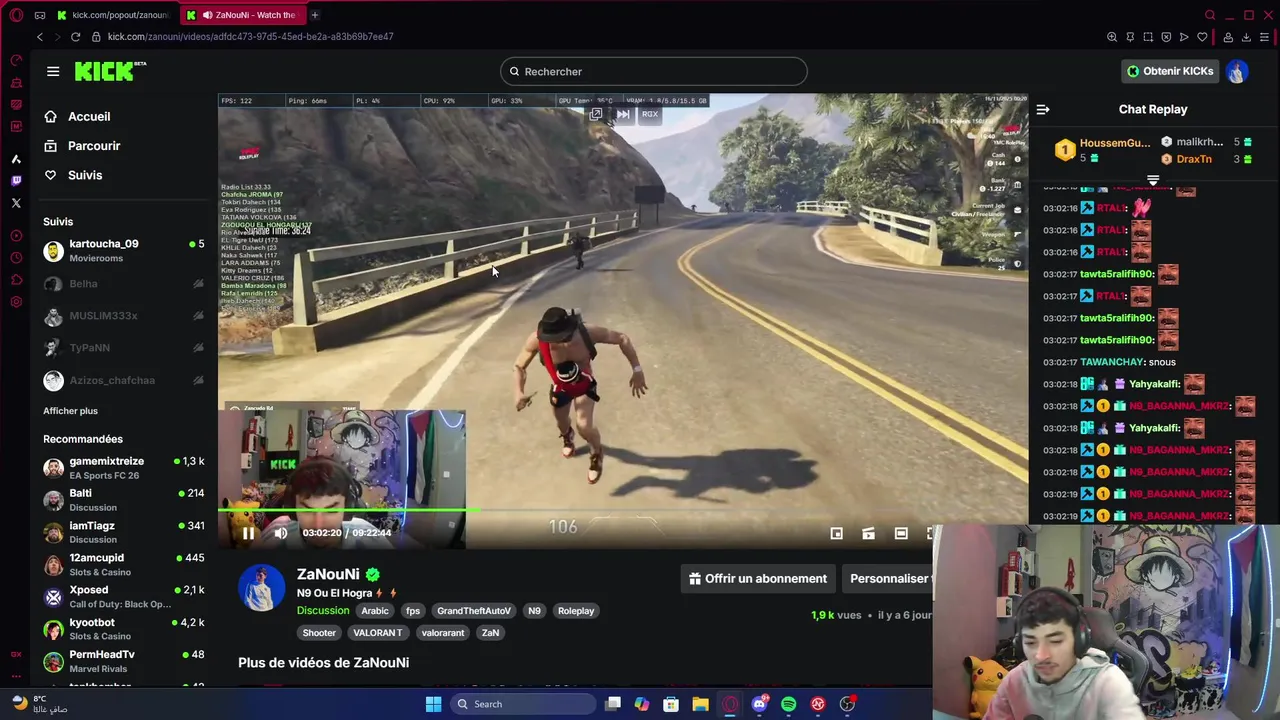Mute the video player volume

coord(281,533)
